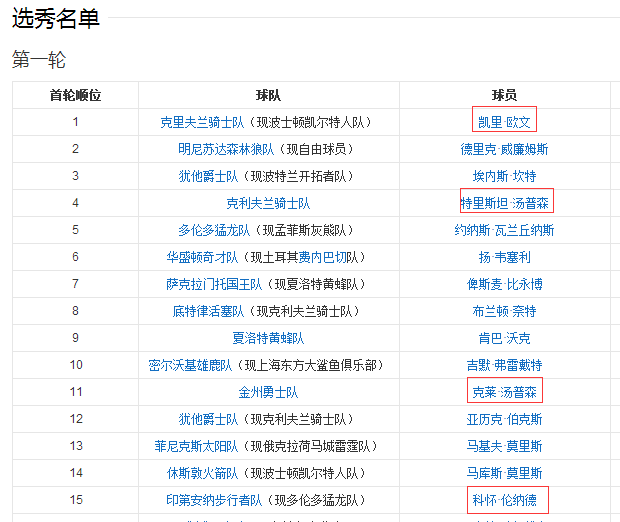620x522 pixels.
Task: Open player 扬·韦塞利 link
Action: coord(504,257)
